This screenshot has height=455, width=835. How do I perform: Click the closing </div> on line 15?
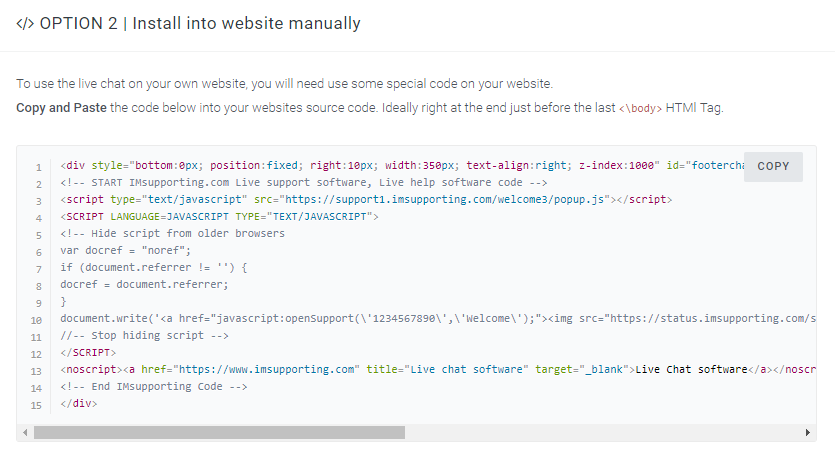click(79, 403)
